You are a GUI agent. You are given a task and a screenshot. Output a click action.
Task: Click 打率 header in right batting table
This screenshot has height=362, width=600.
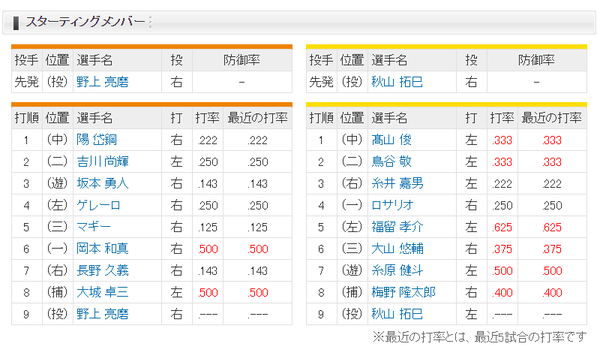click(x=502, y=118)
